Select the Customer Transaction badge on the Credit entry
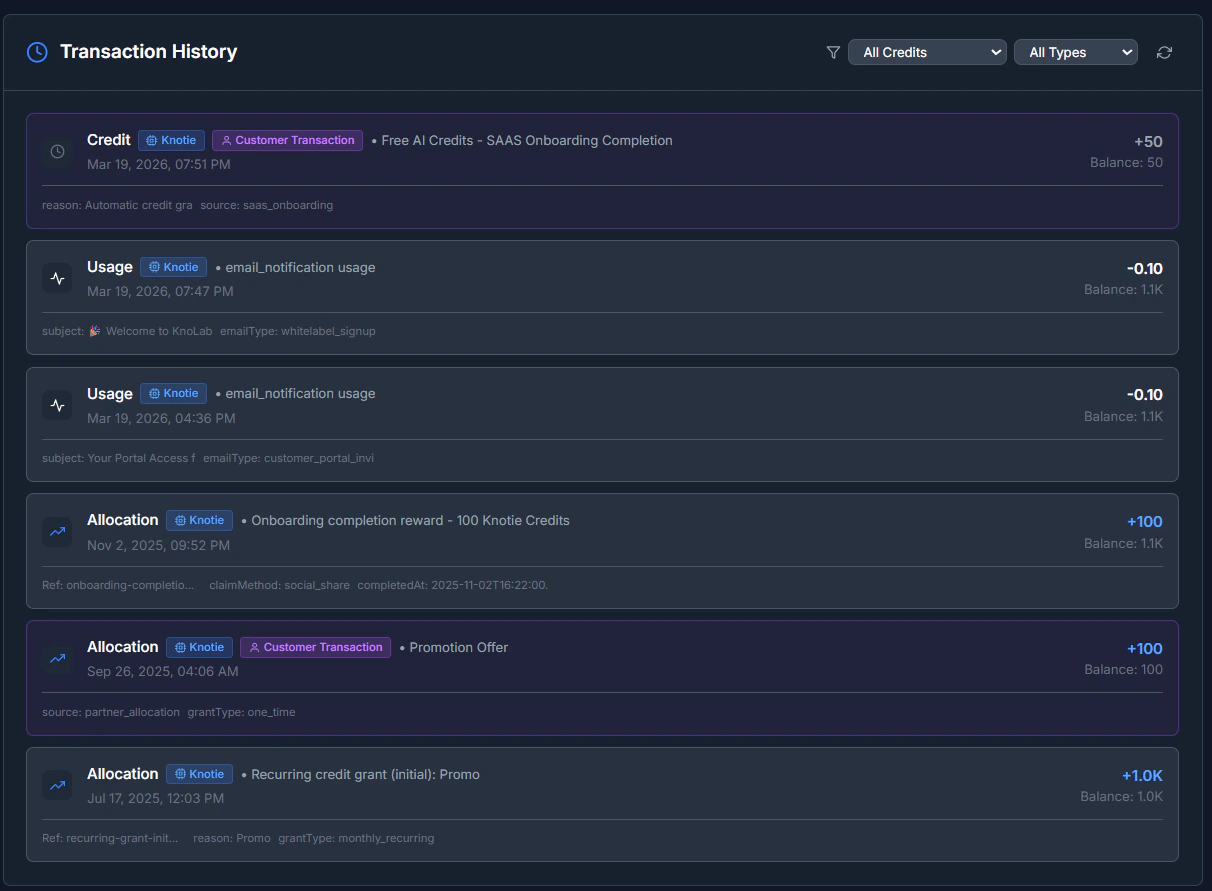The image size is (1212, 891). [x=287, y=140]
